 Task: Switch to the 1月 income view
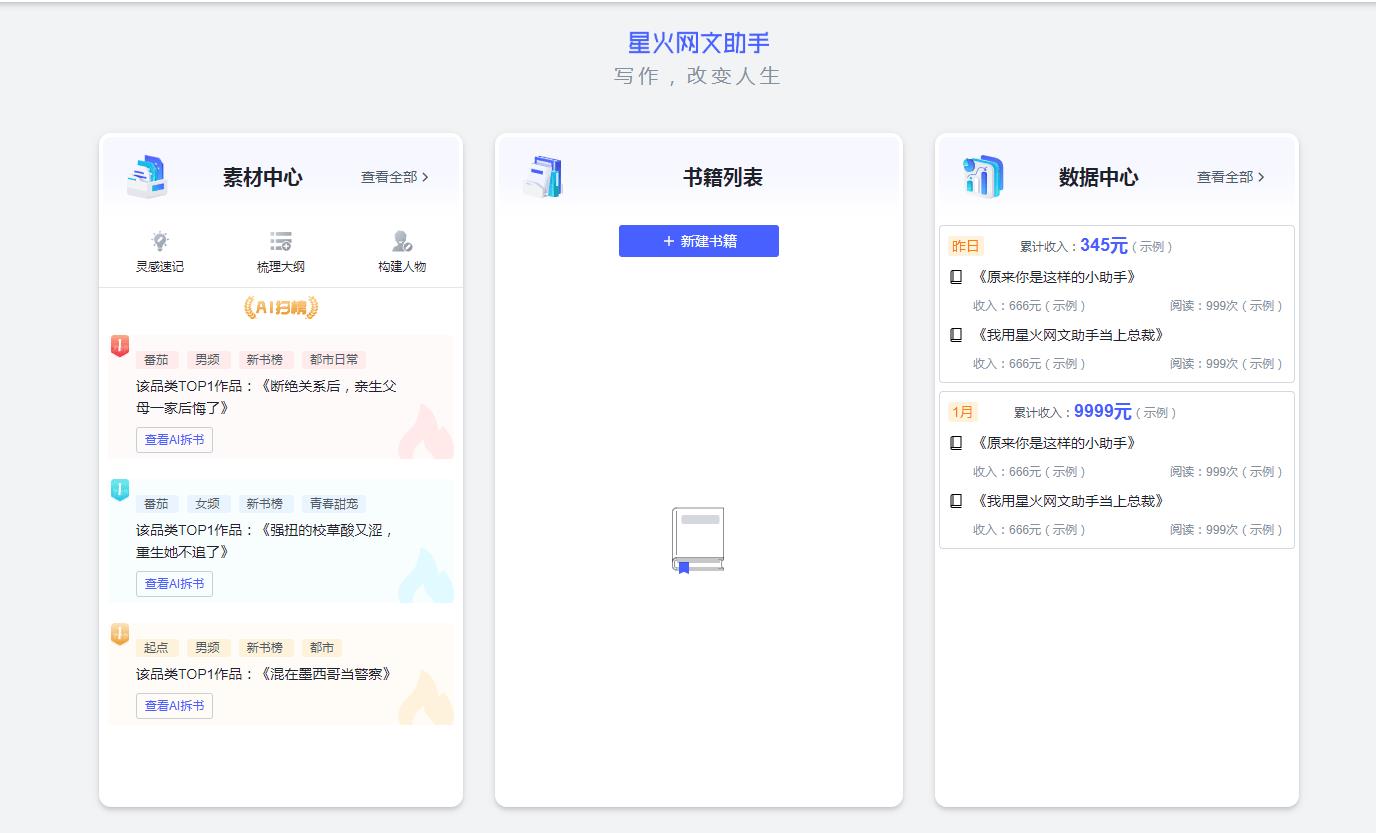[964, 411]
